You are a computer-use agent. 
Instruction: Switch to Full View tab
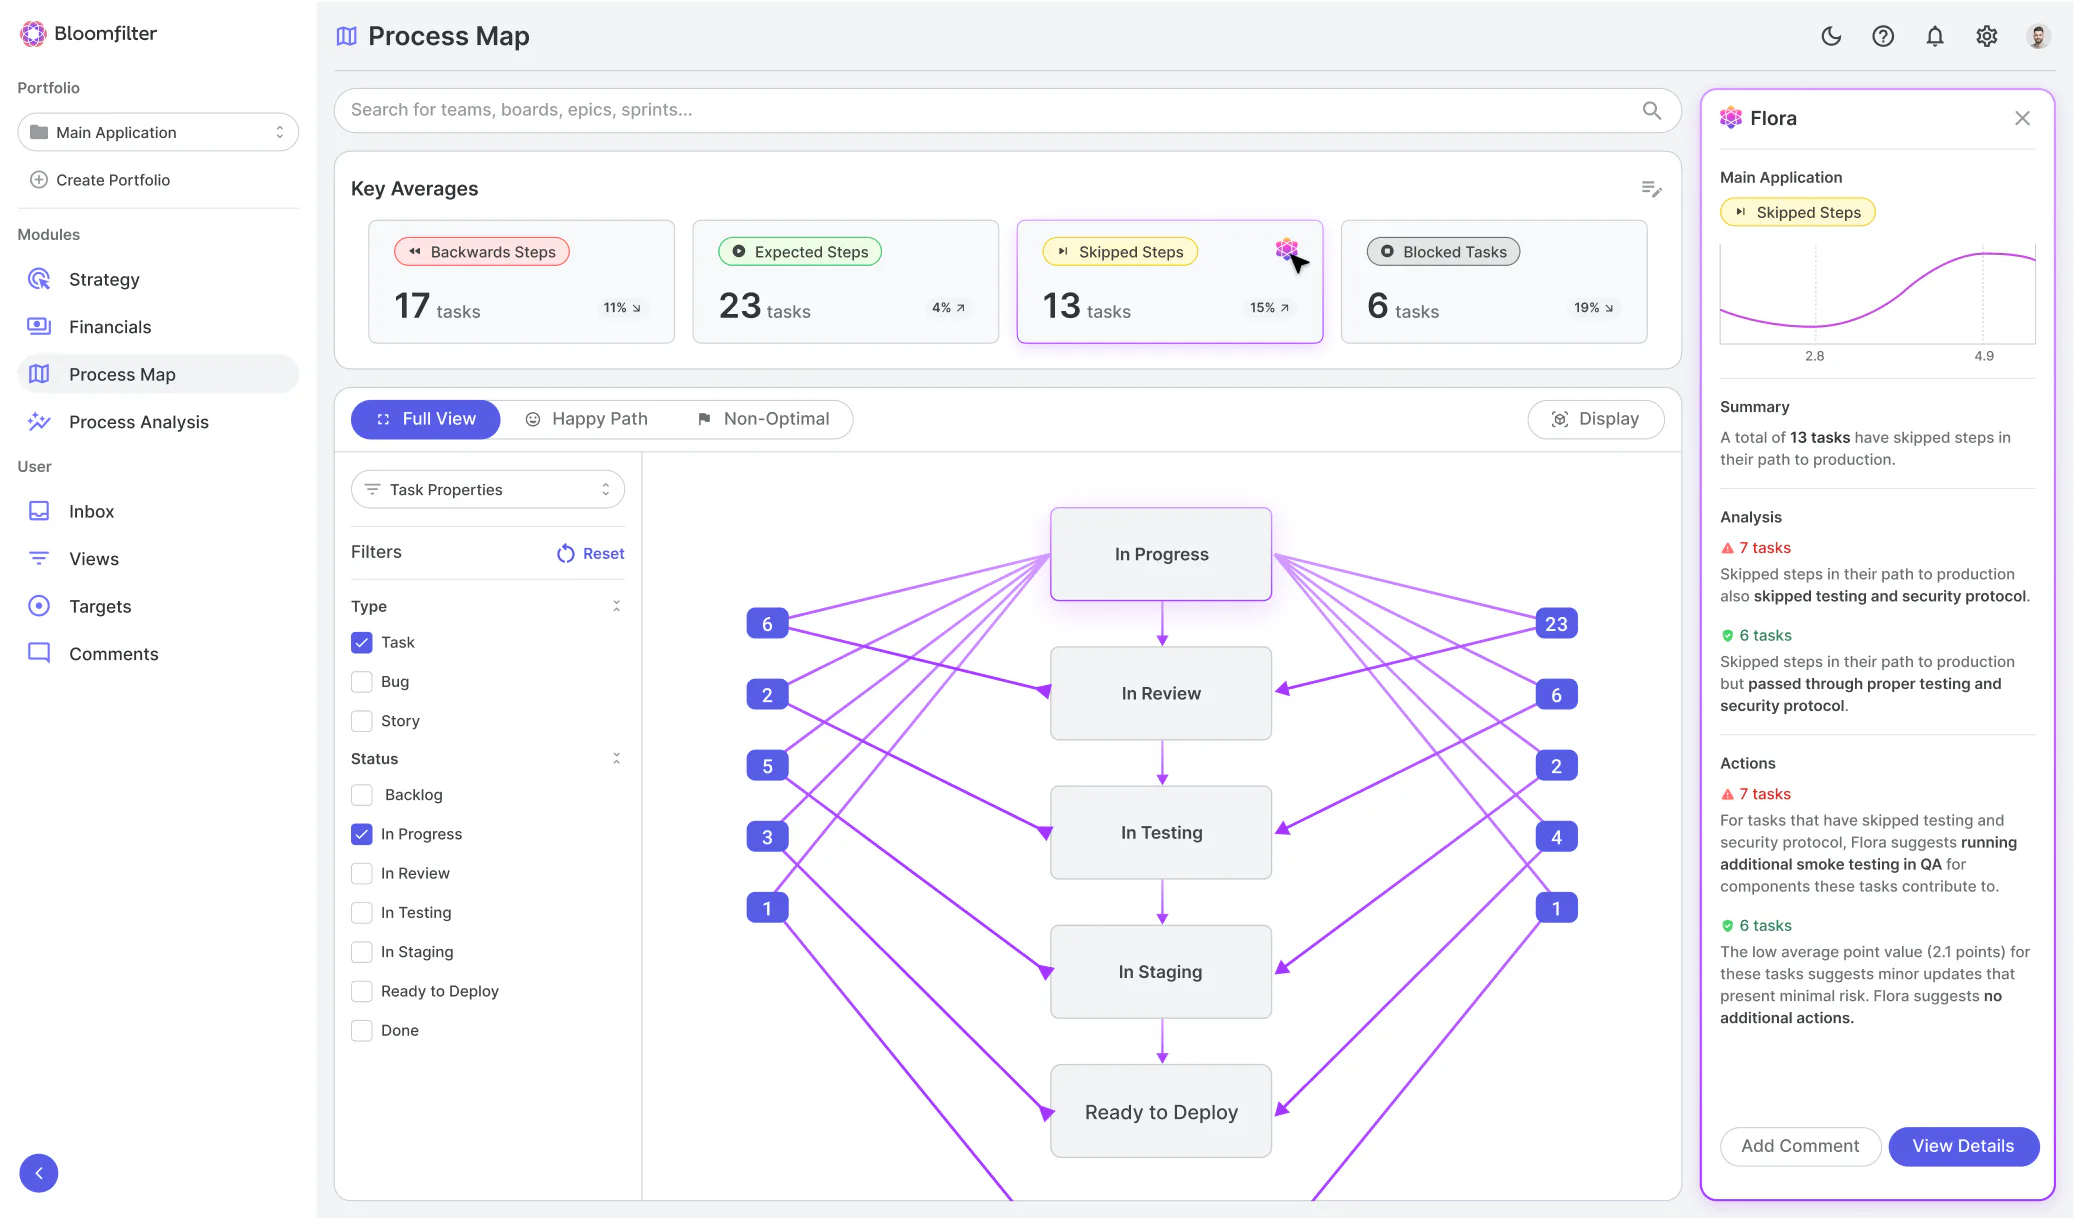[425, 419]
